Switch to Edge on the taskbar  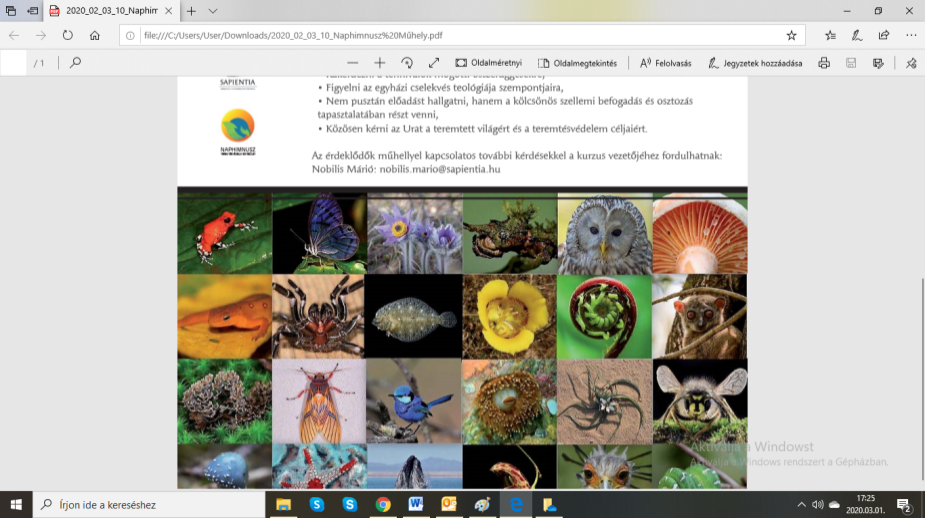coord(516,504)
